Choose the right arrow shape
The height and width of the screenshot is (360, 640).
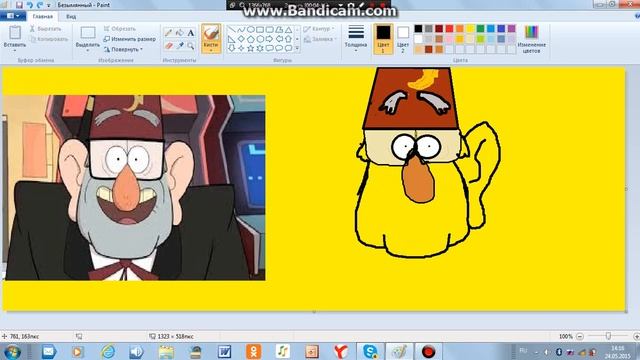point(269,39)
